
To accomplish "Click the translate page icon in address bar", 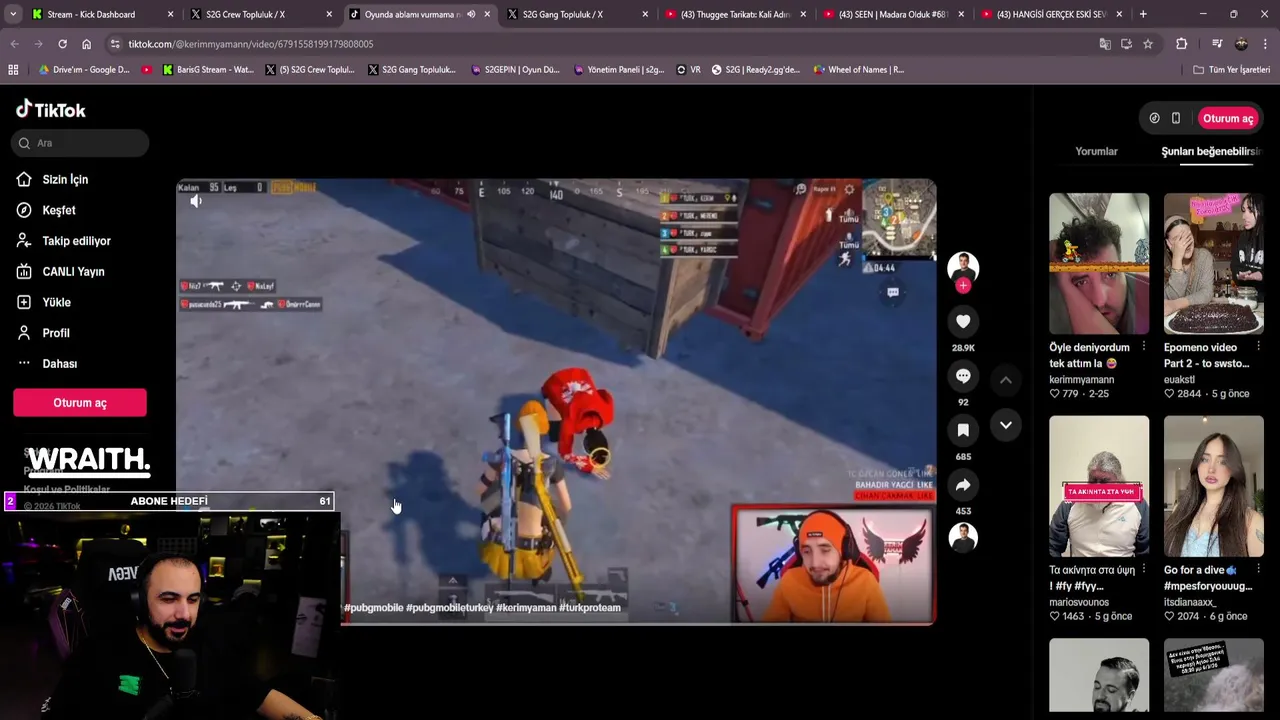I will (x=1104, y=44).
